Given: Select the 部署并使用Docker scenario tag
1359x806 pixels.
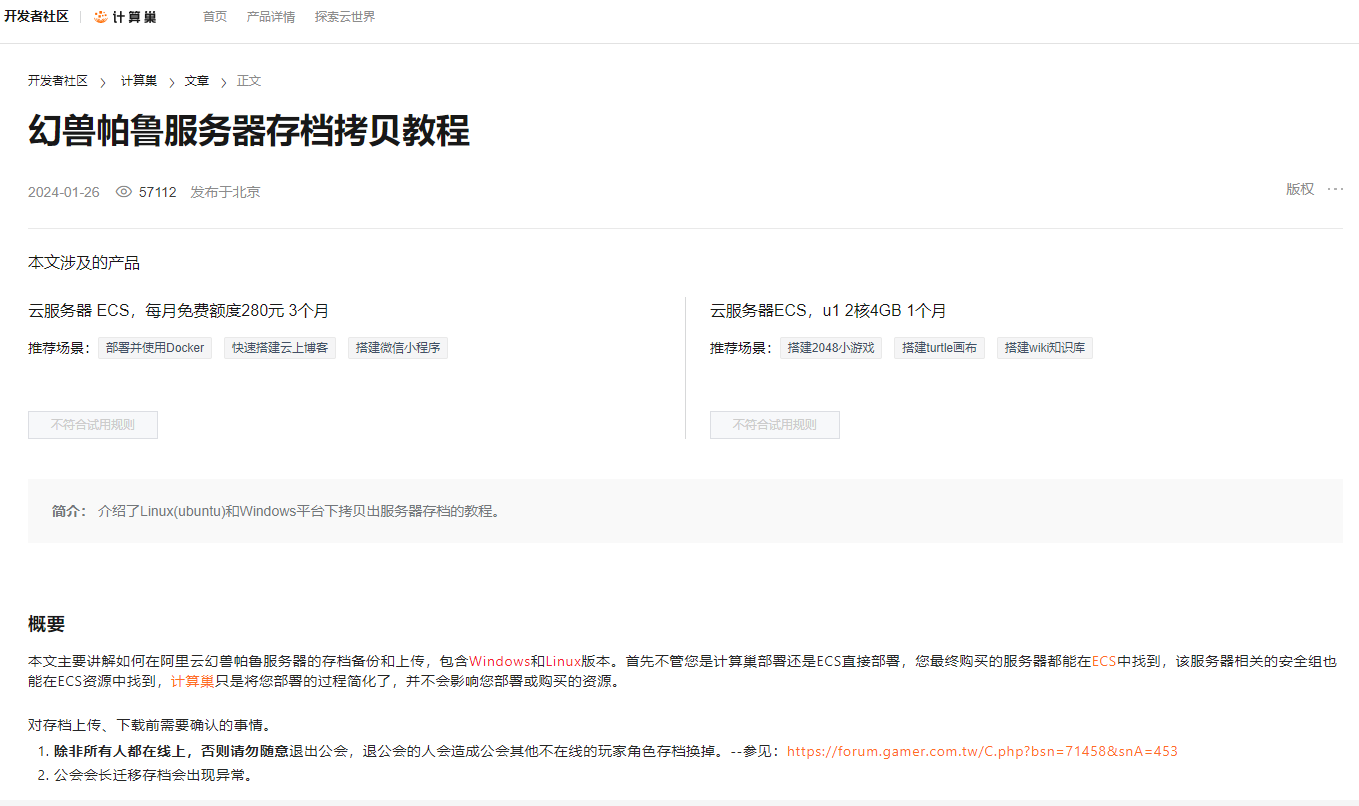Looking at the screenshot, I should 155,348.
